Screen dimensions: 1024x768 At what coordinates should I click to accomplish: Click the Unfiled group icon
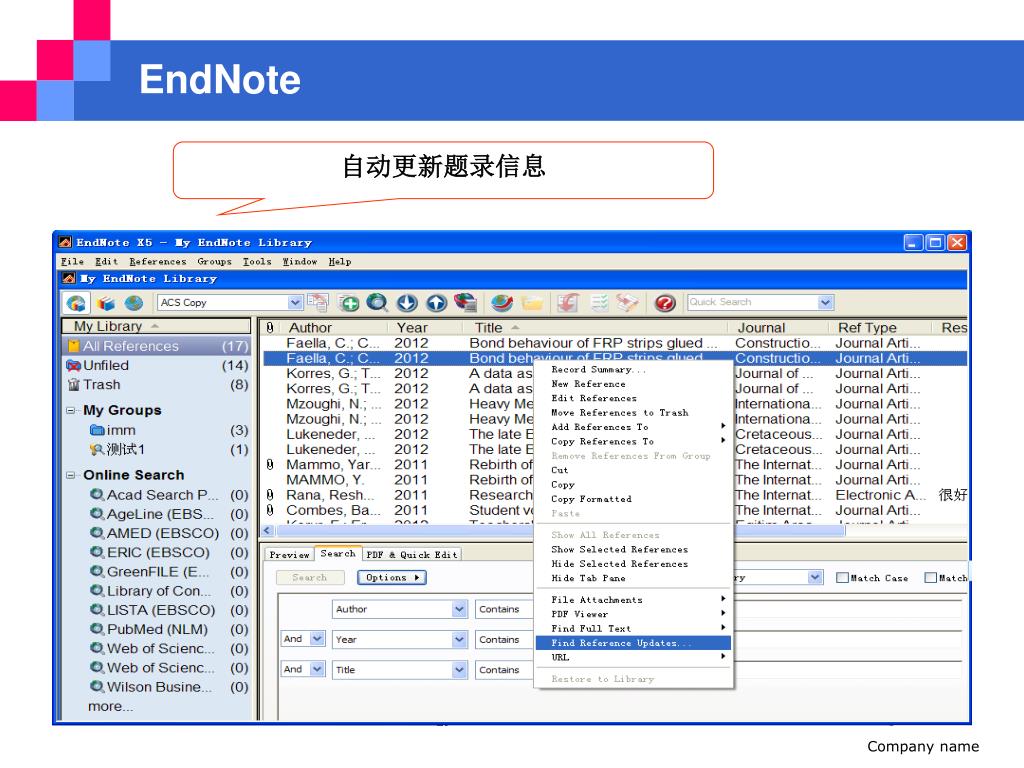coord(74,366)
